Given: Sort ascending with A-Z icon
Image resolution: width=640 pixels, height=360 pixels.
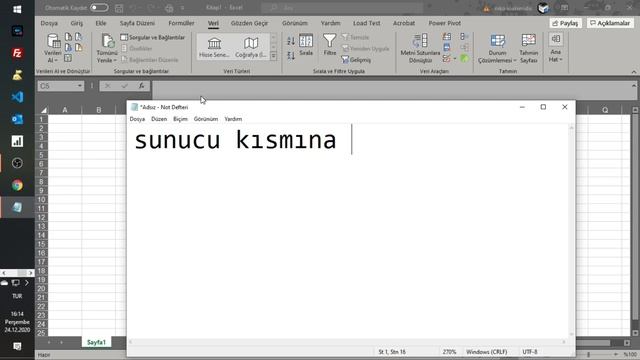Looking at the screenshot, I should [x=291, y=40].
